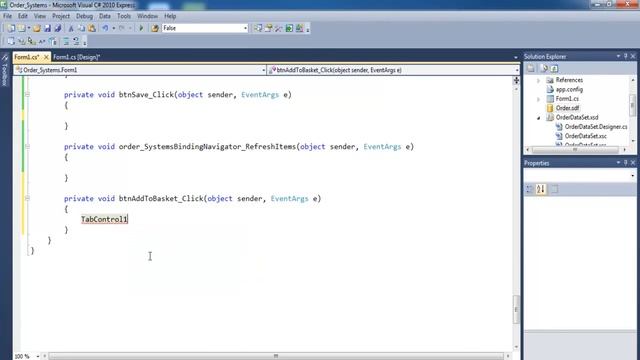The height and width of the screenshot is (360, 640).
Task: Click the Start Page toolbar icon
Action: click(289, 28)
